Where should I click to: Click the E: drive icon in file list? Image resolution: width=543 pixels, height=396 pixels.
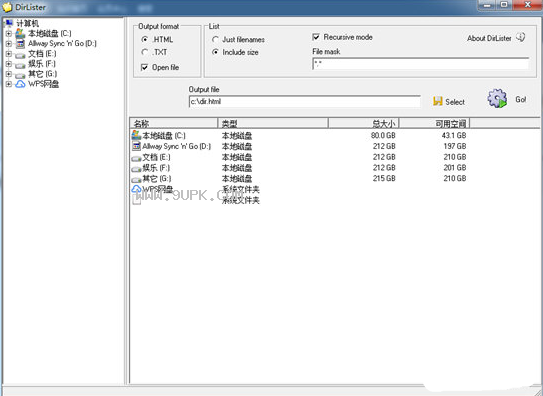136,158
